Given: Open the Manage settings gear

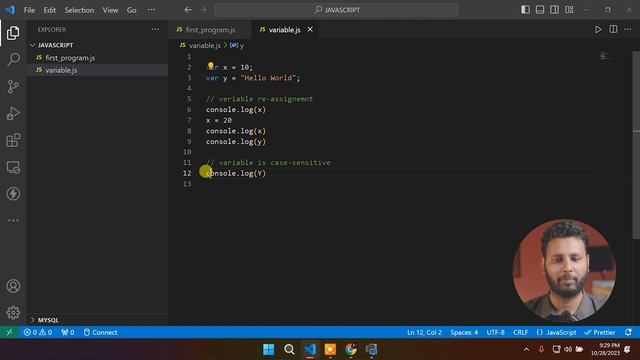Looking at the screenshot, I should (x=13, y=313).
